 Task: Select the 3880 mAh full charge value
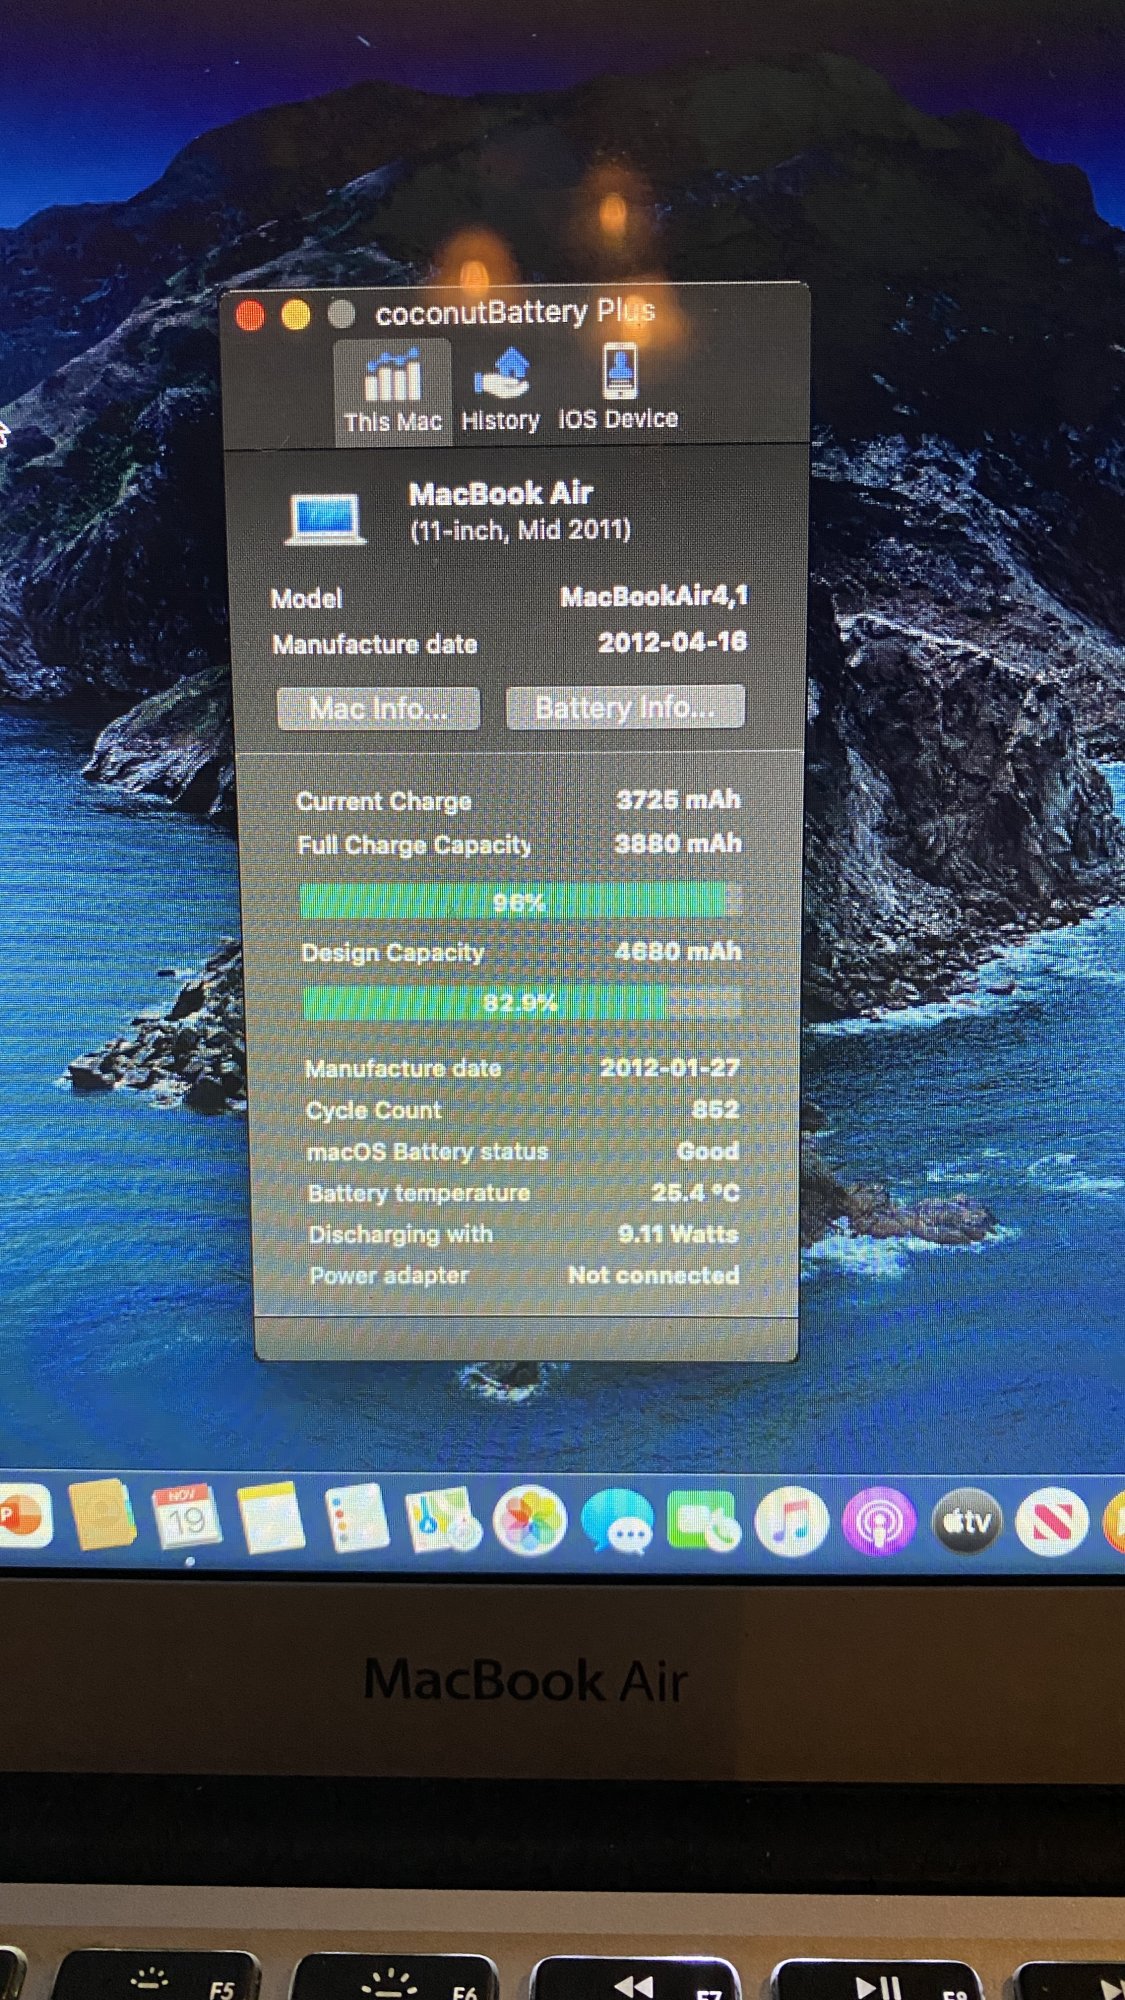(678, 844)
